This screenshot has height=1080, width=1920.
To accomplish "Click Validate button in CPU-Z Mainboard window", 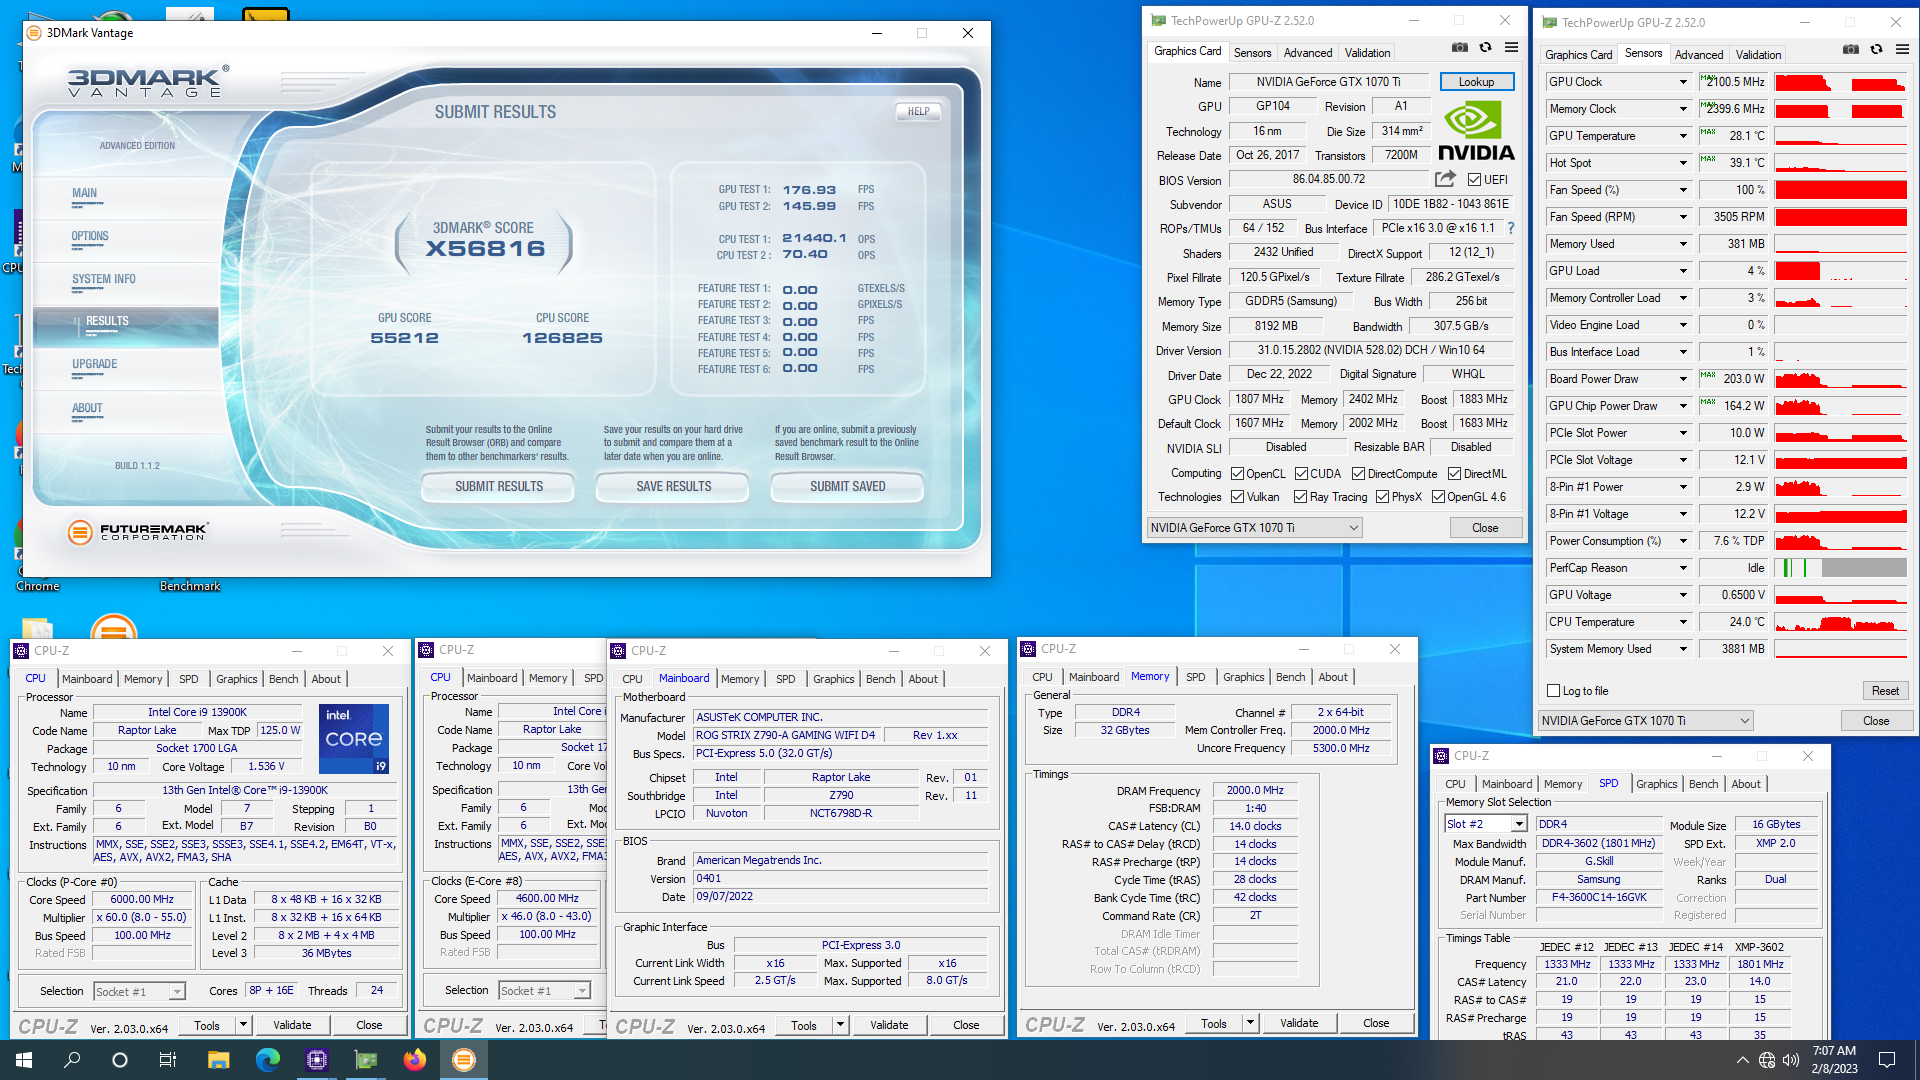I will tap(889, 1025).
